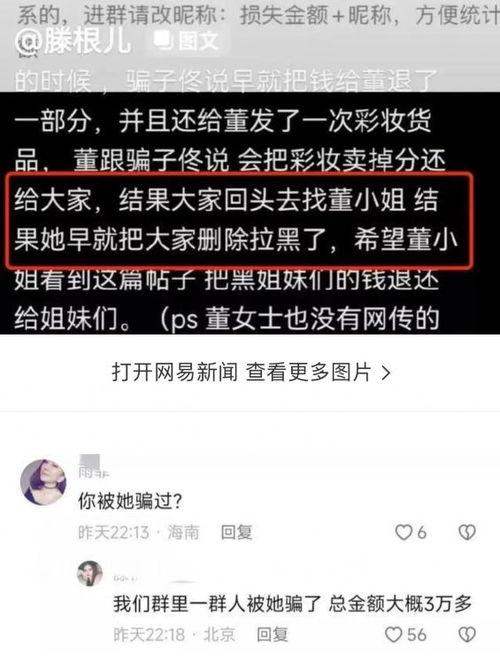Expand more pictures via the chevron arrow

click(x=386, y=373)
